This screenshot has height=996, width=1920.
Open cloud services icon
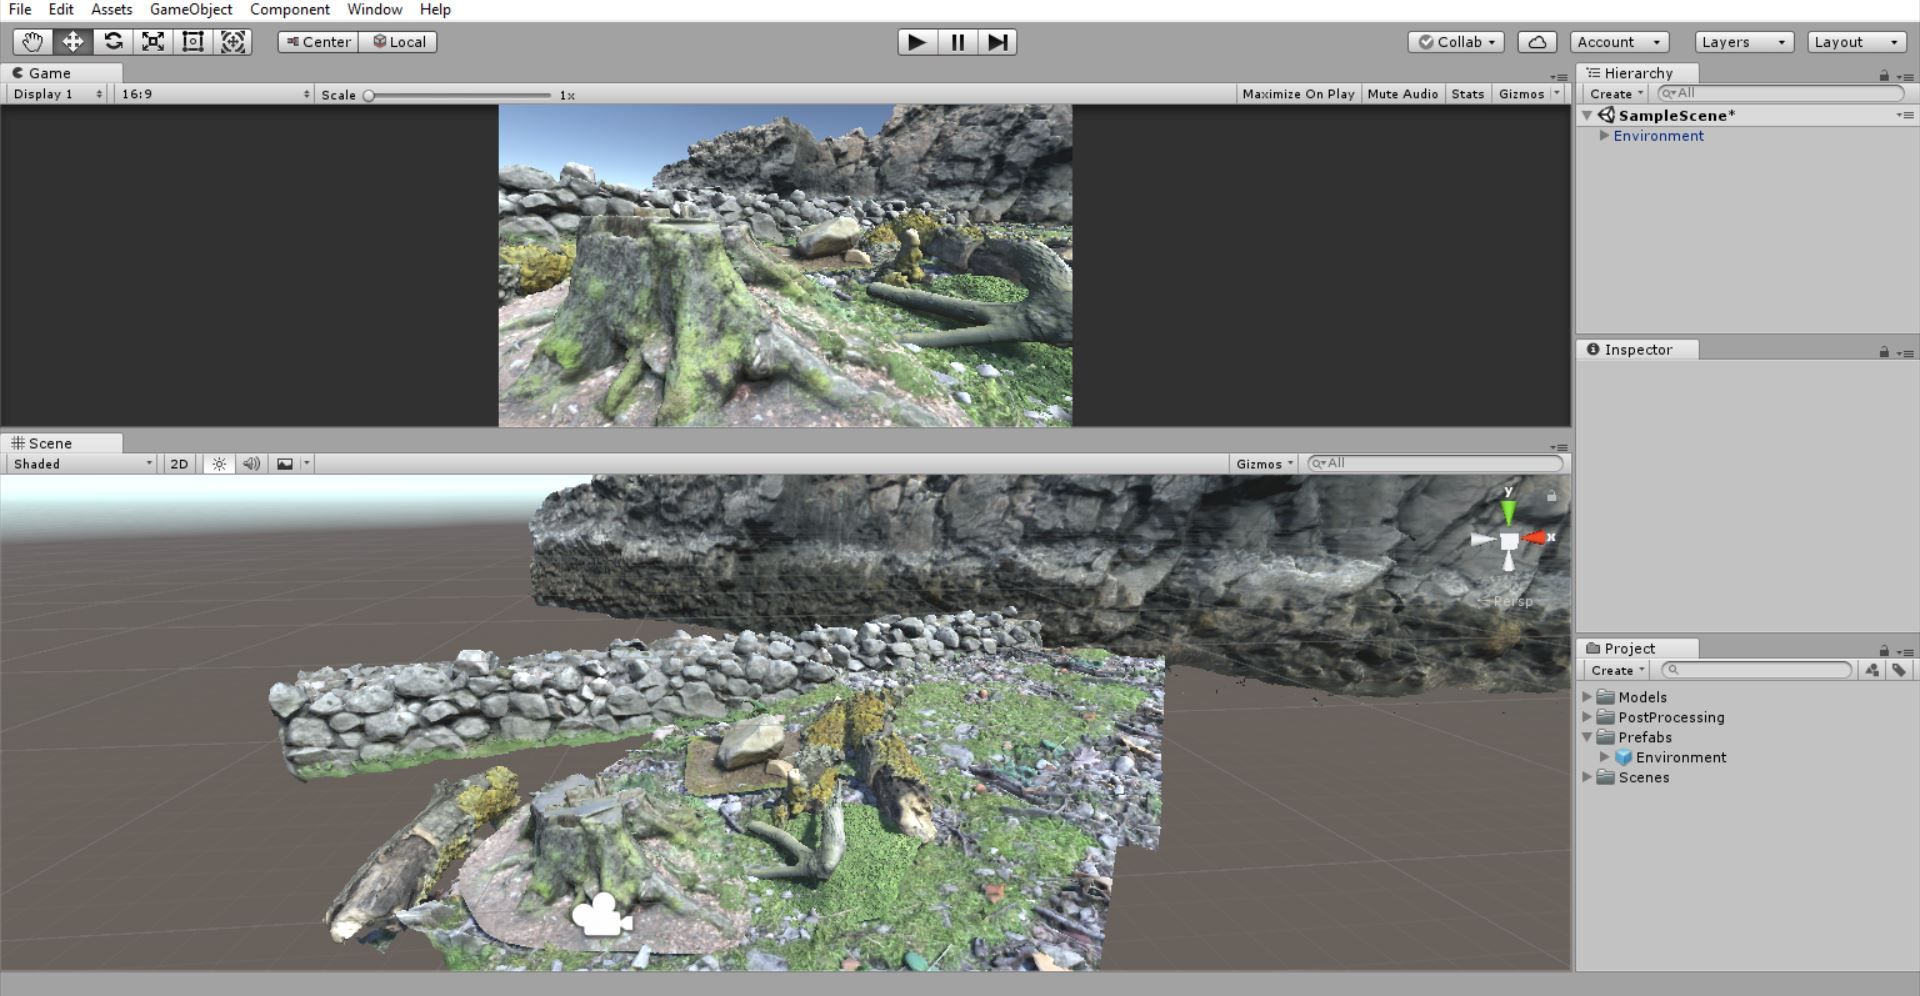1537,42
